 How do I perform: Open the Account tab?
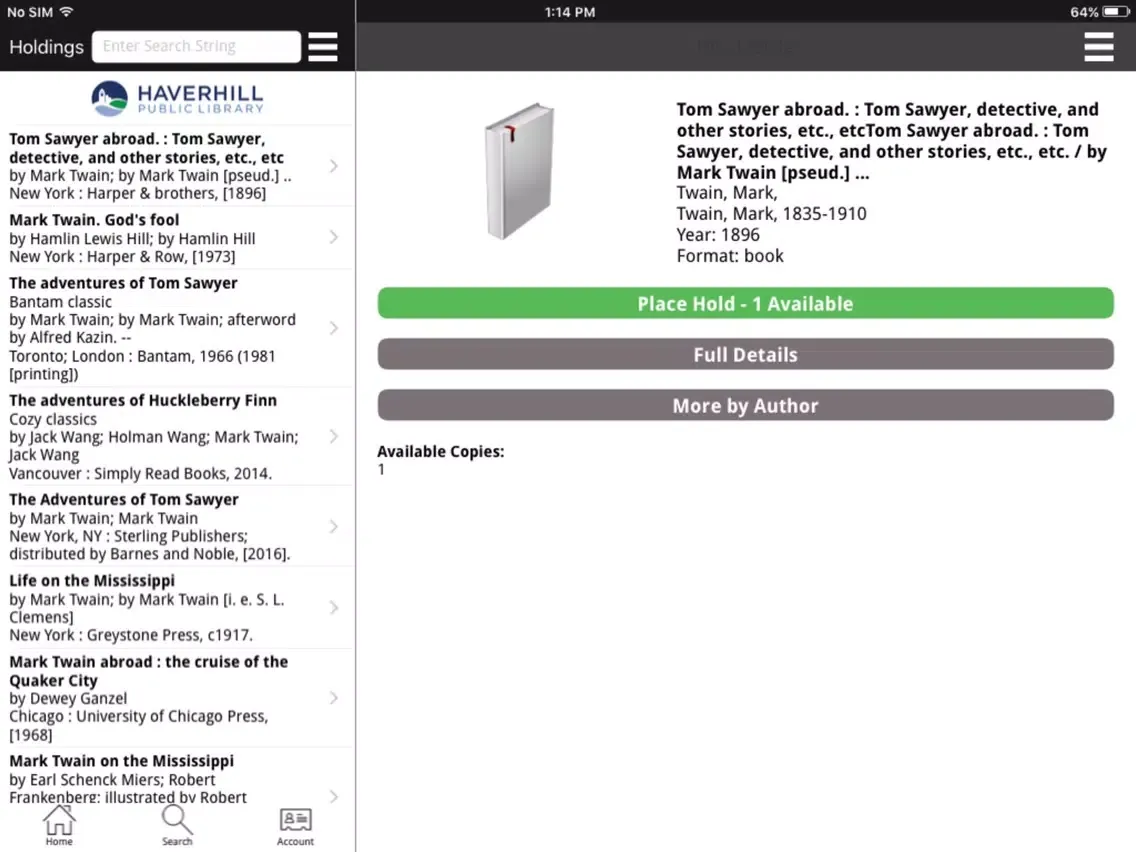pos(296,827)
